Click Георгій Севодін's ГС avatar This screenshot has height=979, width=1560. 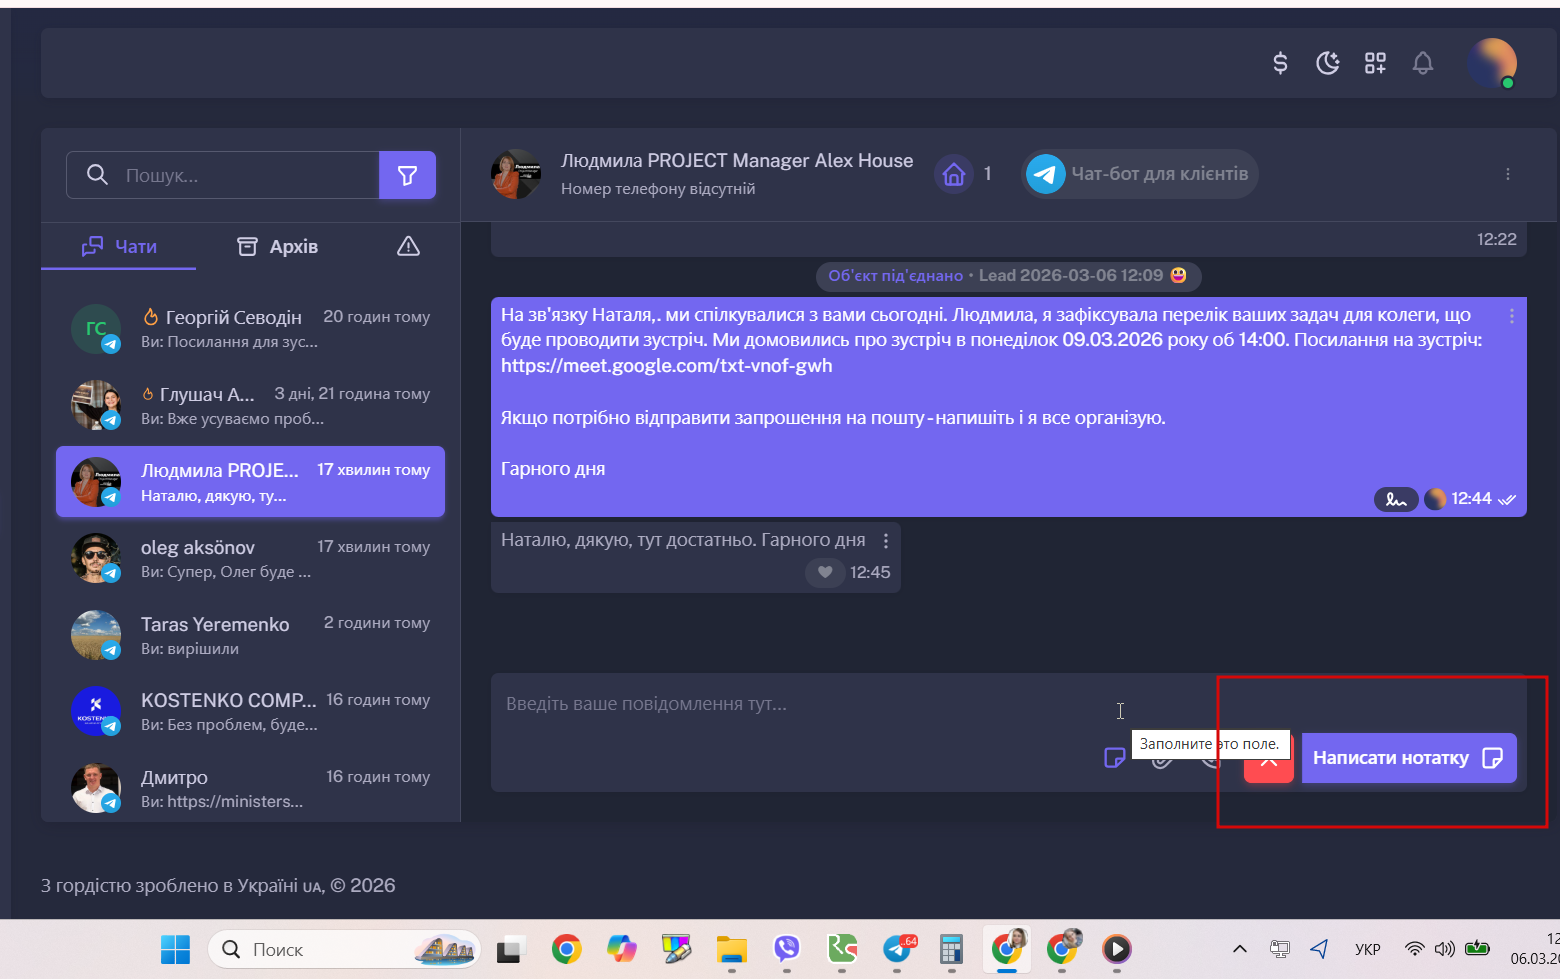pos(96,328)
